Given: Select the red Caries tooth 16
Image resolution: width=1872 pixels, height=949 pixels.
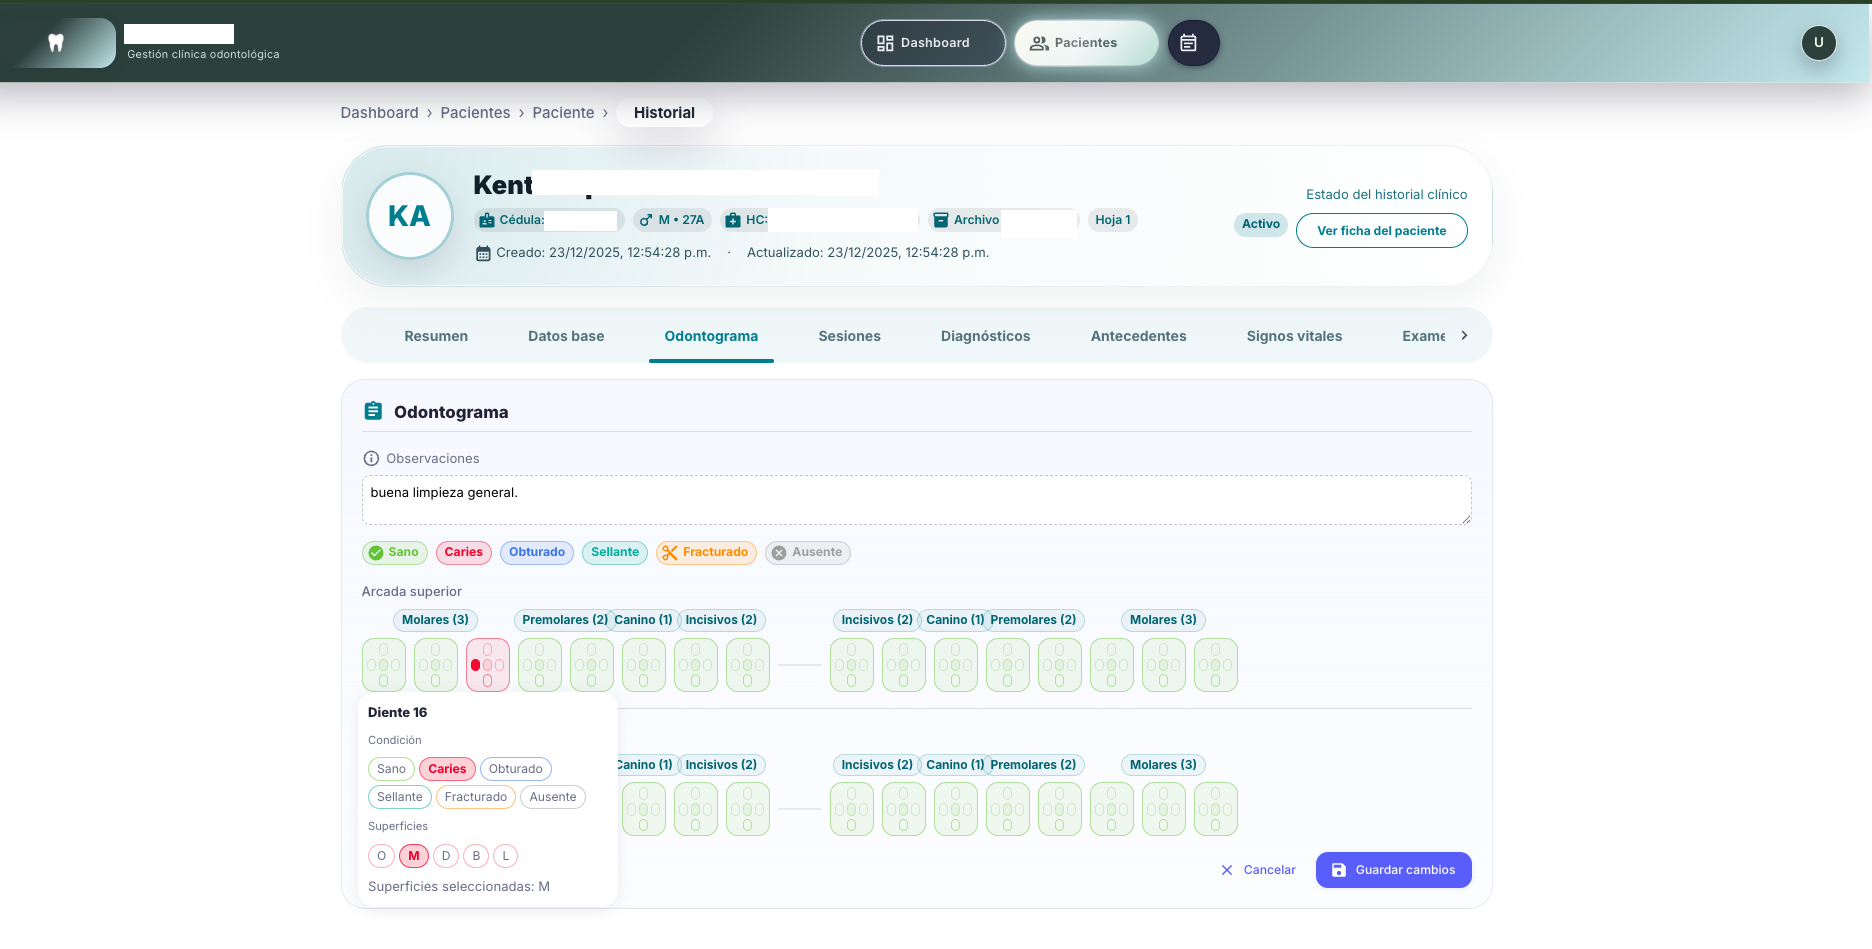Looking at the screenshot, I should (x=487, y=665).
